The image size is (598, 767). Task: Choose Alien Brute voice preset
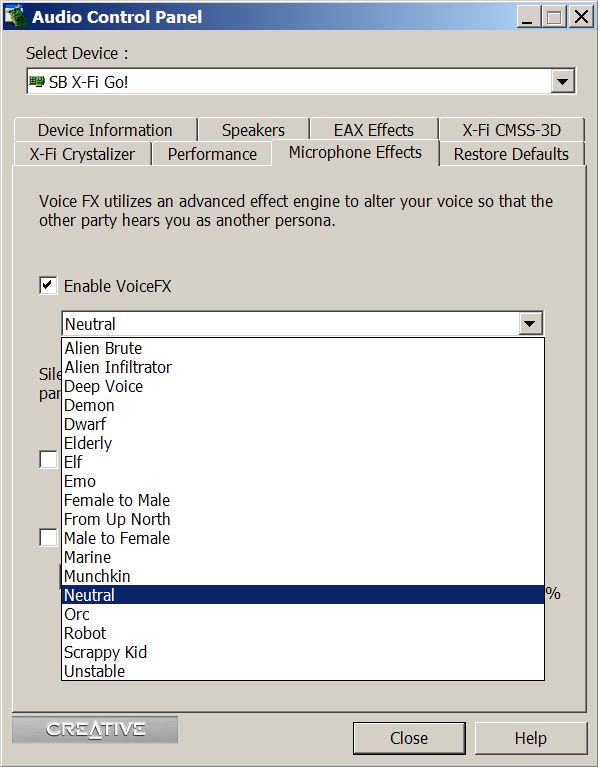click(x=303, y=348)
